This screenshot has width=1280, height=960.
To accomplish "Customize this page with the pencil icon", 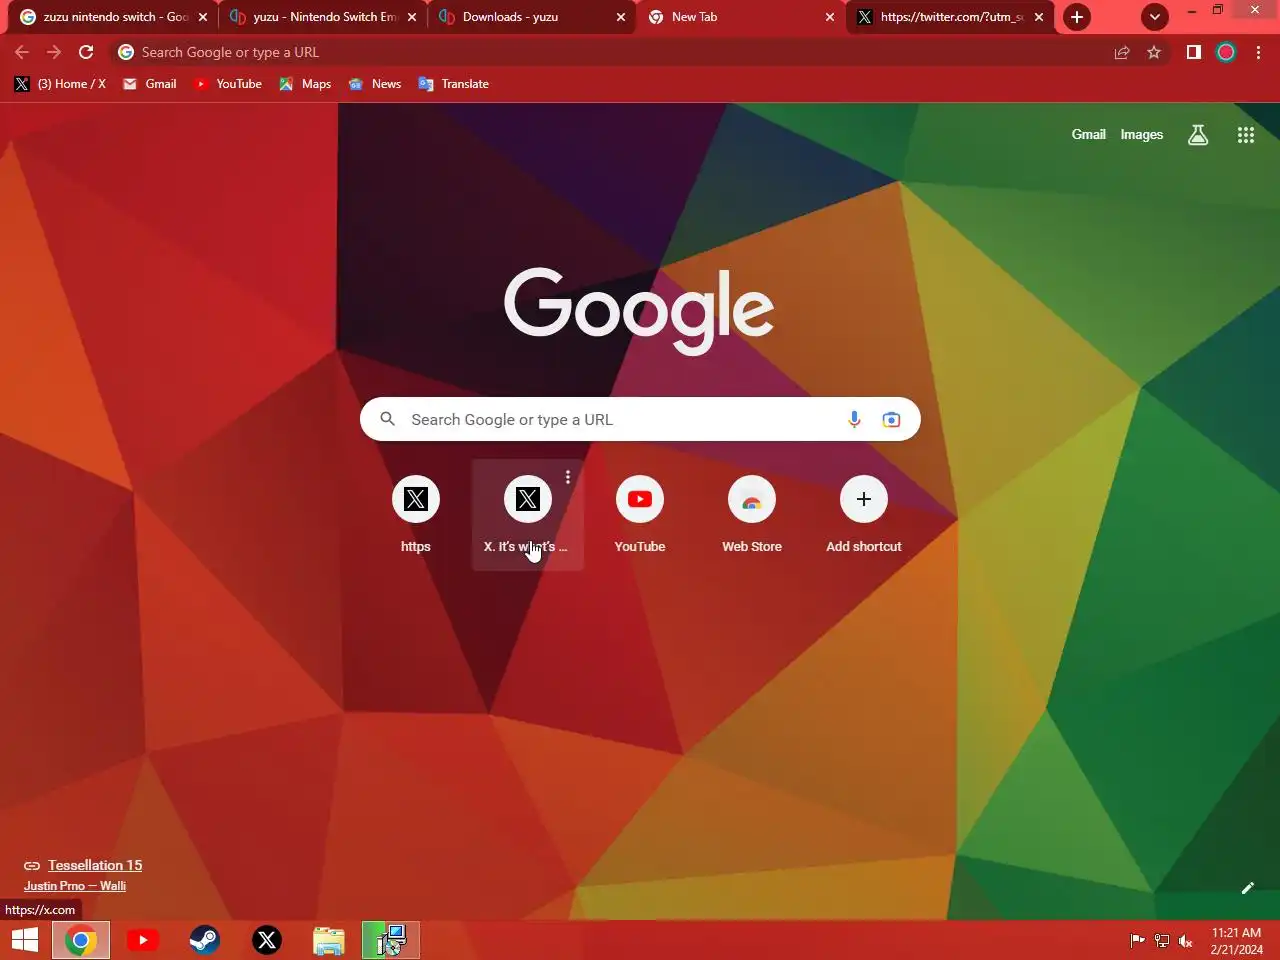I will pyautogui.click(x=1247, y=888).
